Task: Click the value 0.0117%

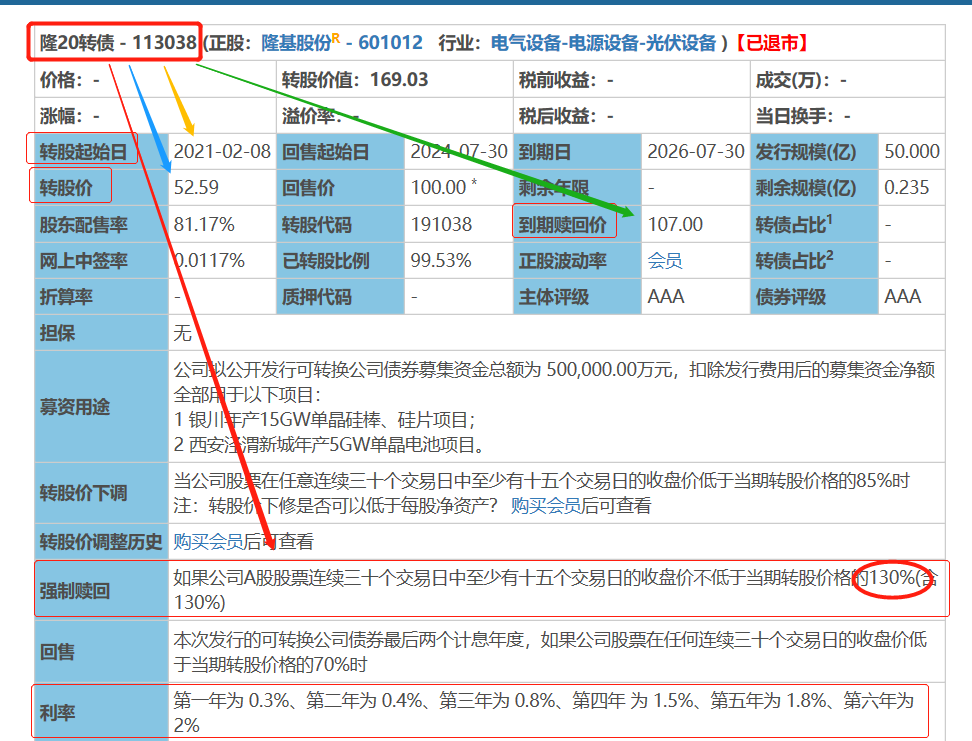Action: (209, 260)
